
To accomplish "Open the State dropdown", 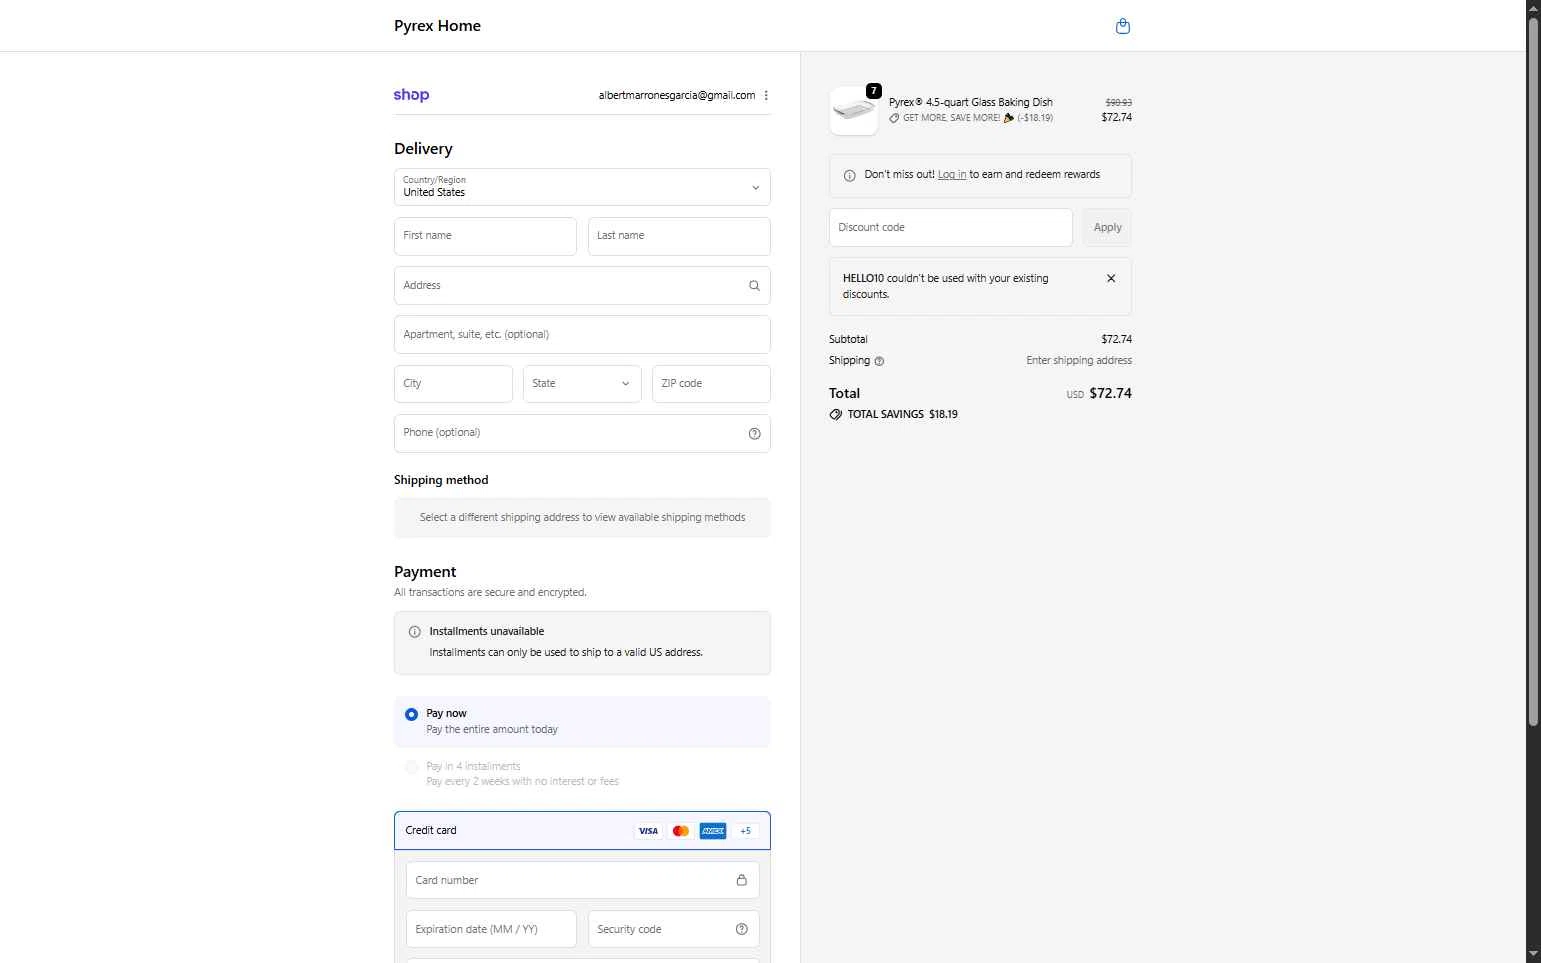I will (582, 384).
